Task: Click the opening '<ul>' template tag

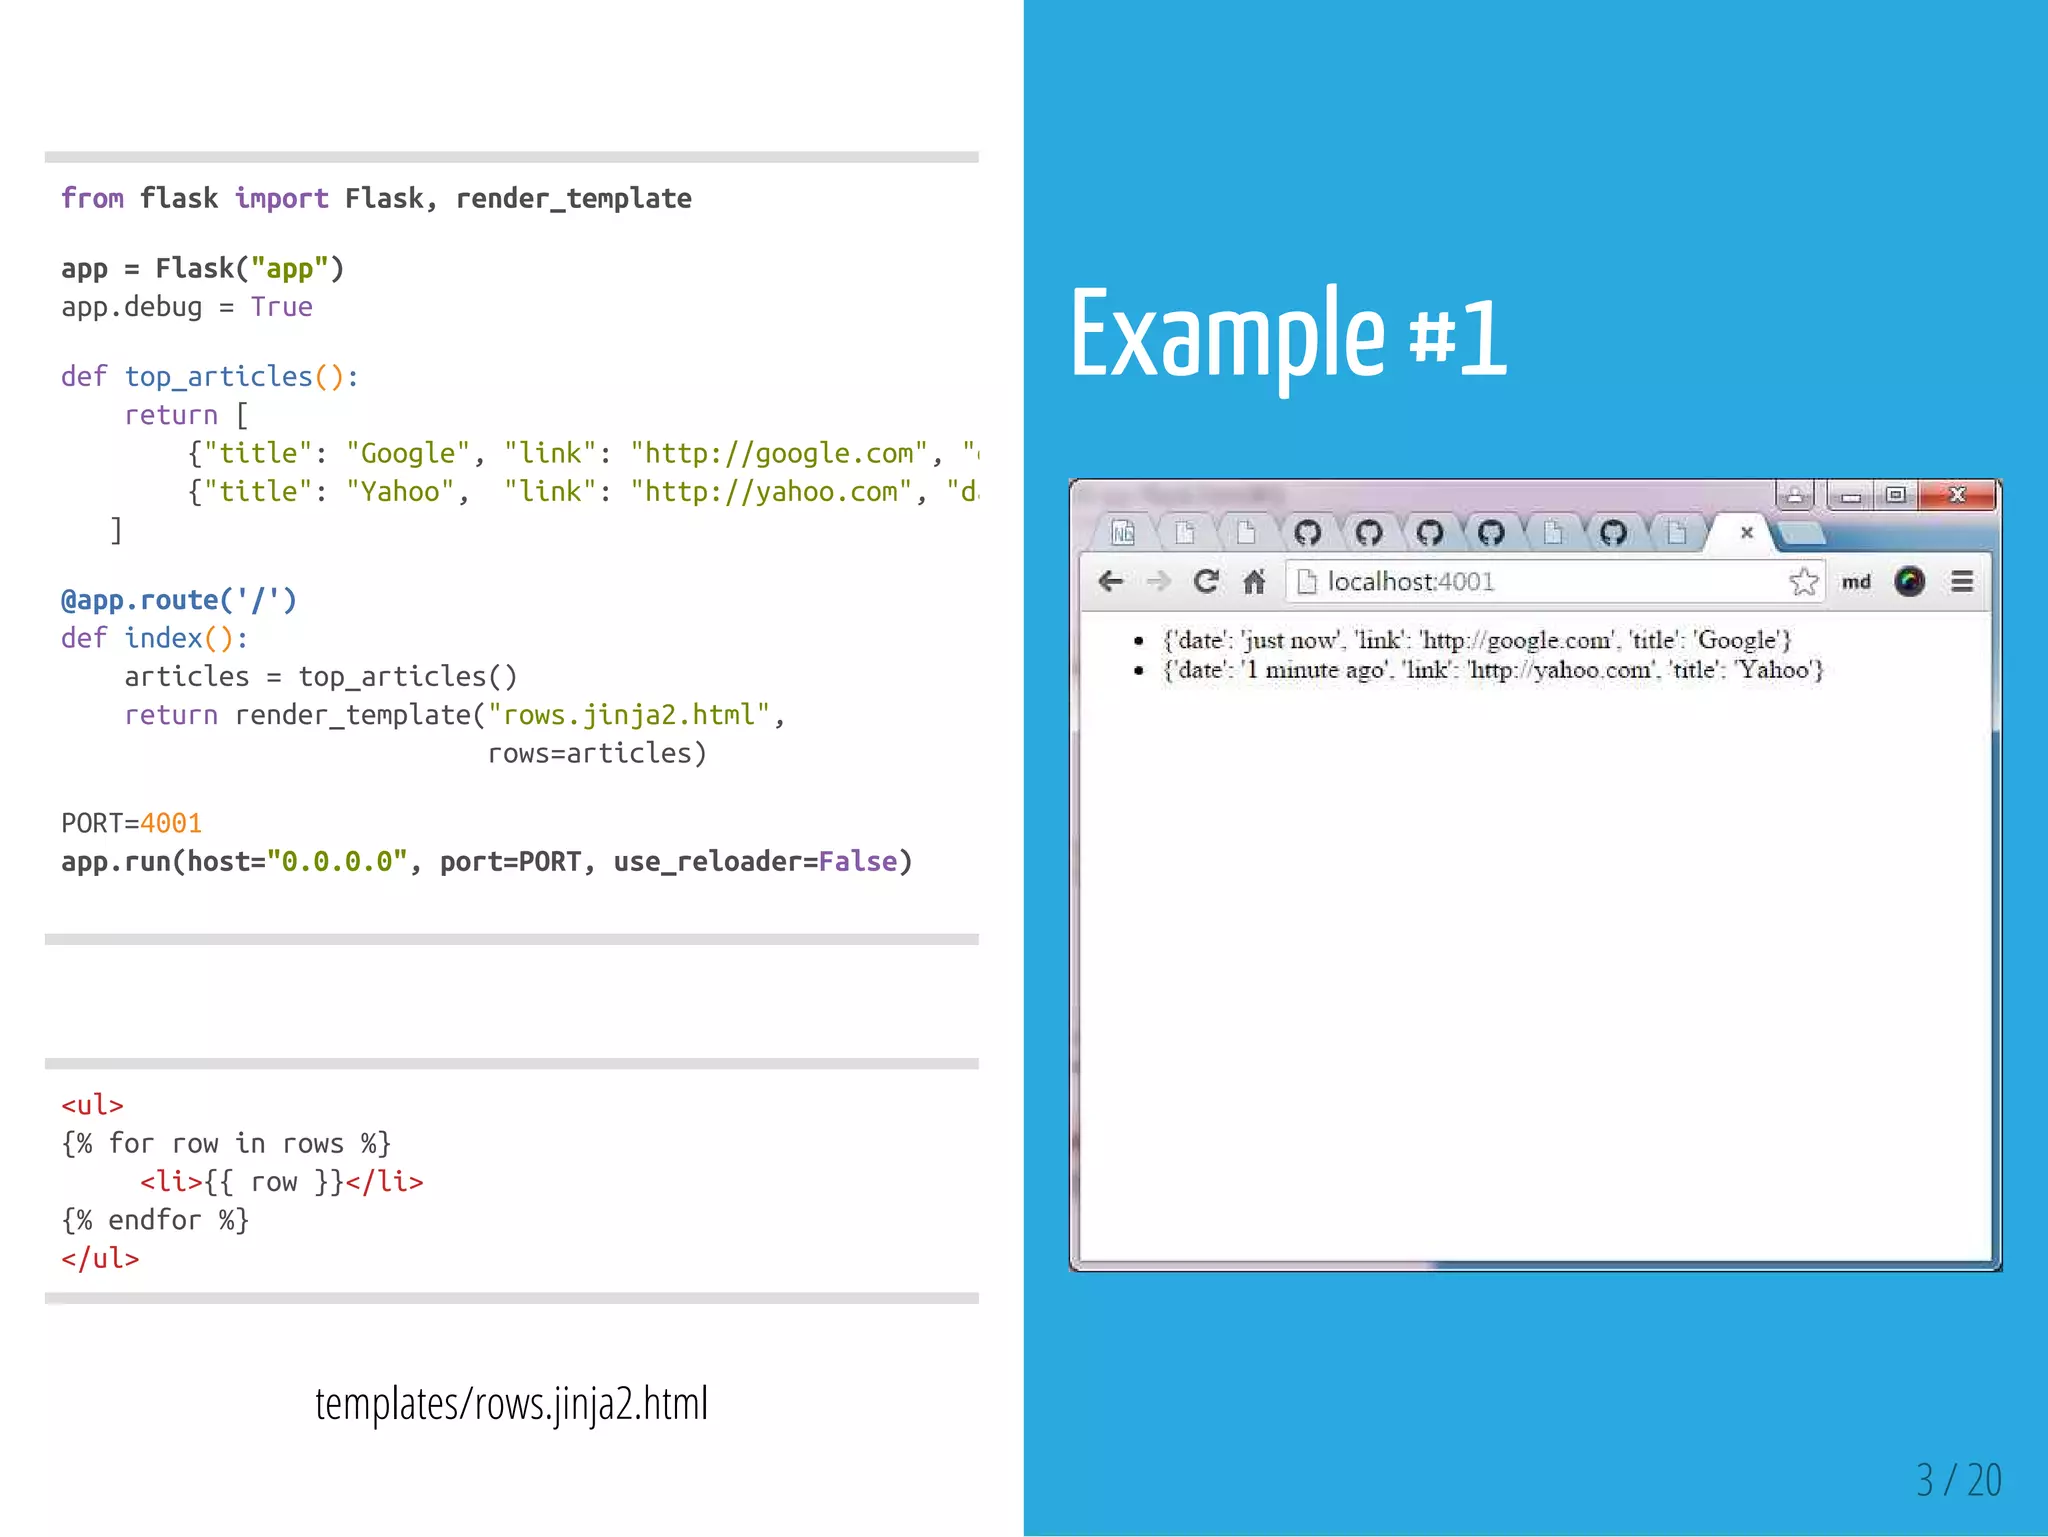Action: point(92,1105)
